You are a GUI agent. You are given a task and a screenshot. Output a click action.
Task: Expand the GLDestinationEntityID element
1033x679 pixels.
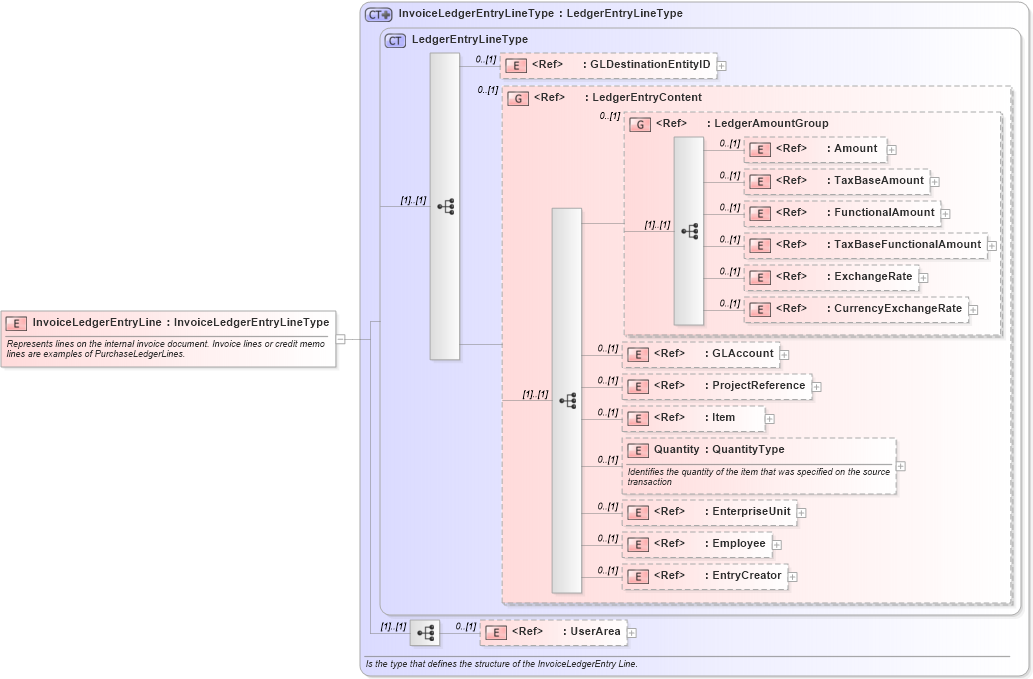click(x=720, y=64)
